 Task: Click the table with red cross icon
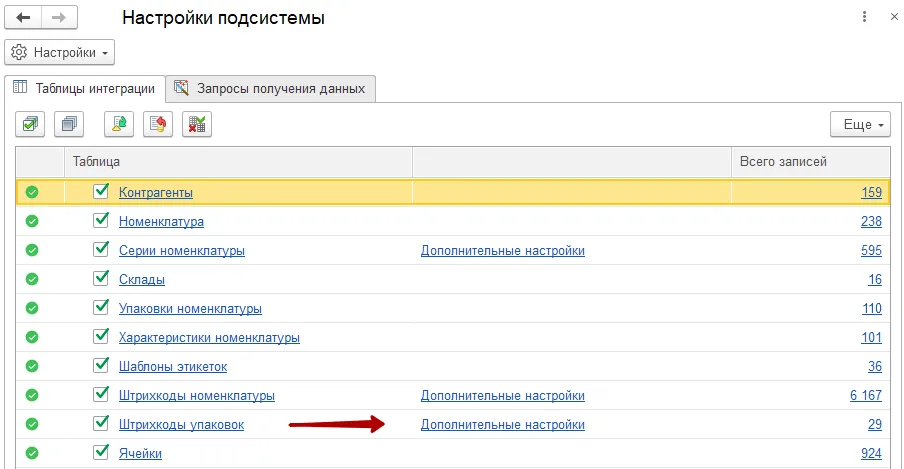[197, 124]
